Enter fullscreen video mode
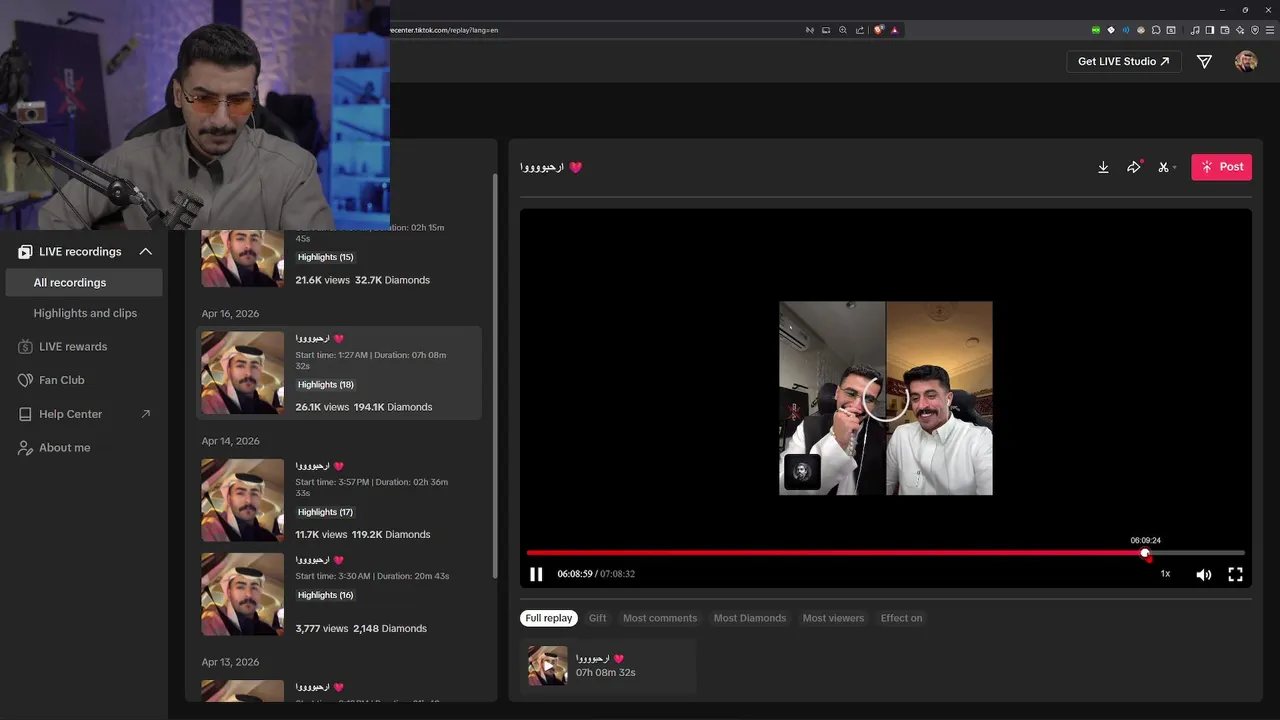The image size is (1280, 720). point(1235,574)
